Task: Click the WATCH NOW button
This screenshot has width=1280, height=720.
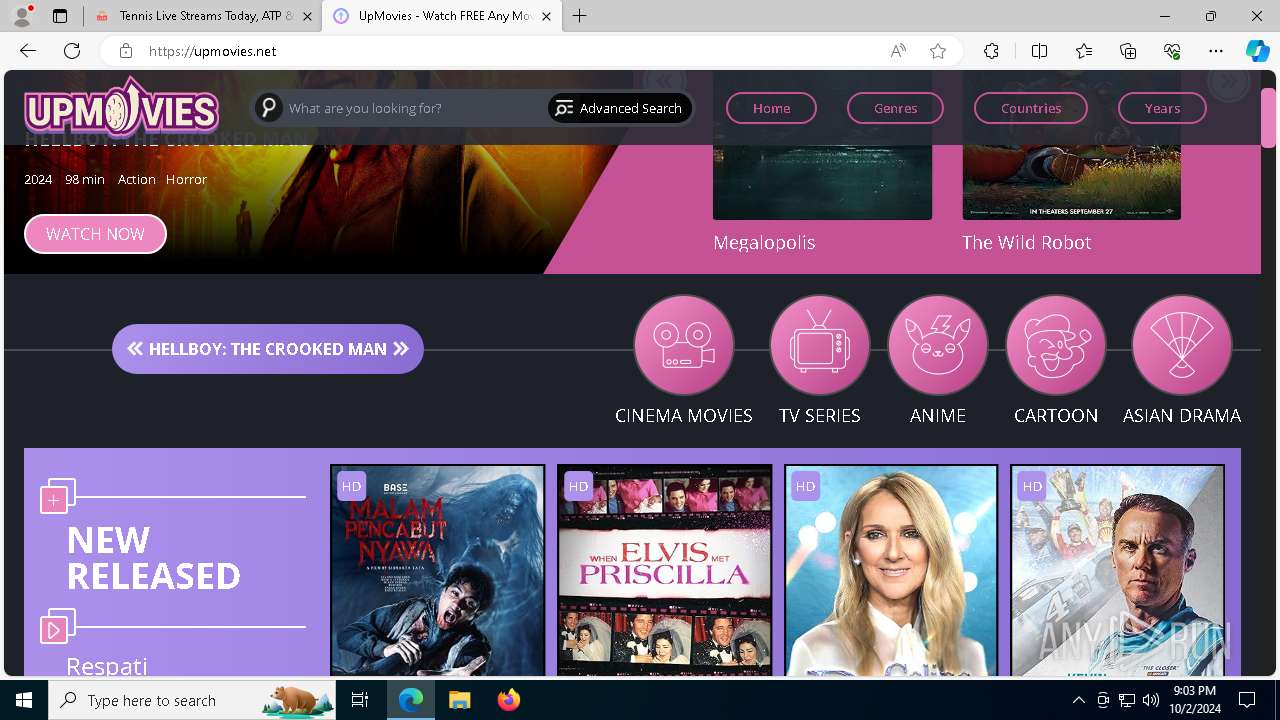Action: pyautogui.click(x=95, y=234)
